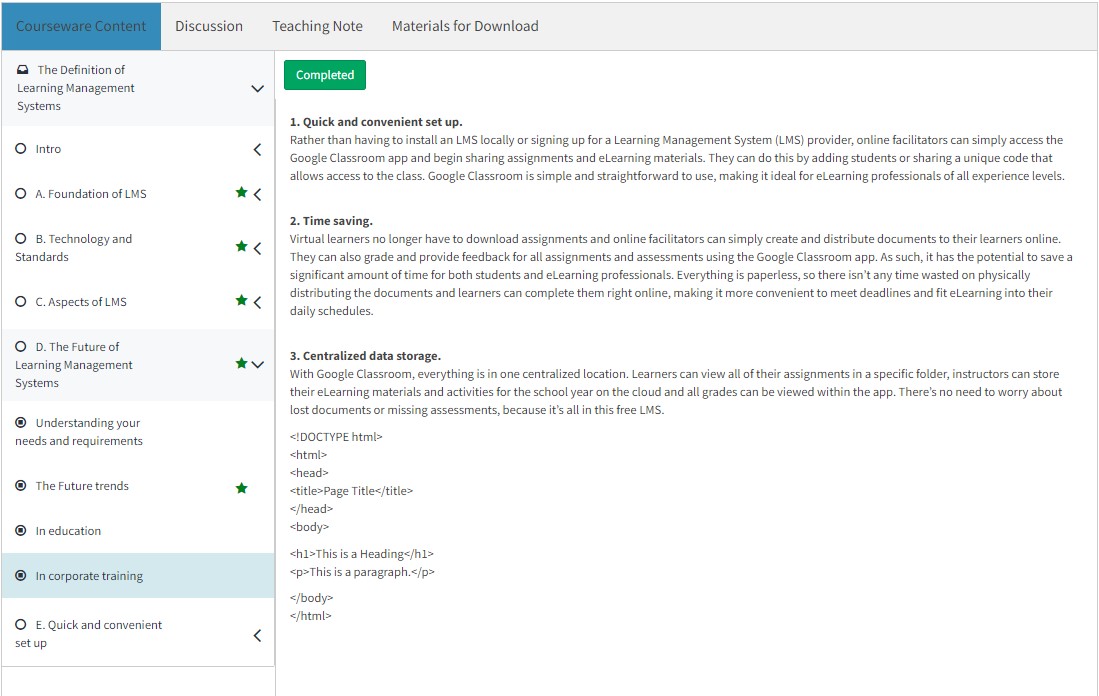The image size is (1099, 696).
Task: Open the Materials for Download tab
Action: click(x=465, y=26)
